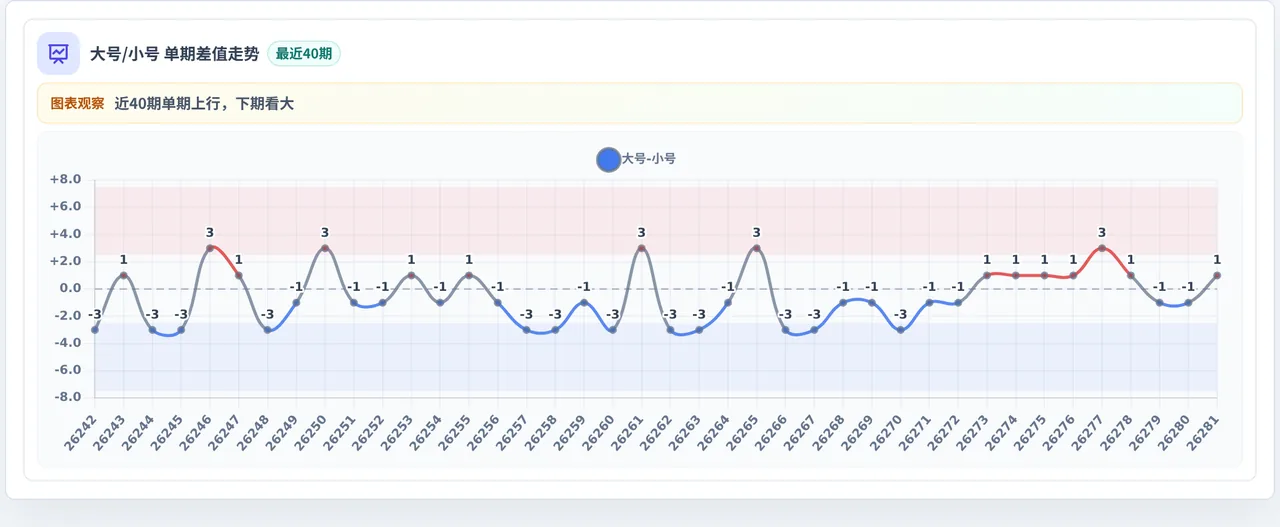Click the data point at period 26246
This screenshot has height=527, width=1280.
[x=210, y=248]
